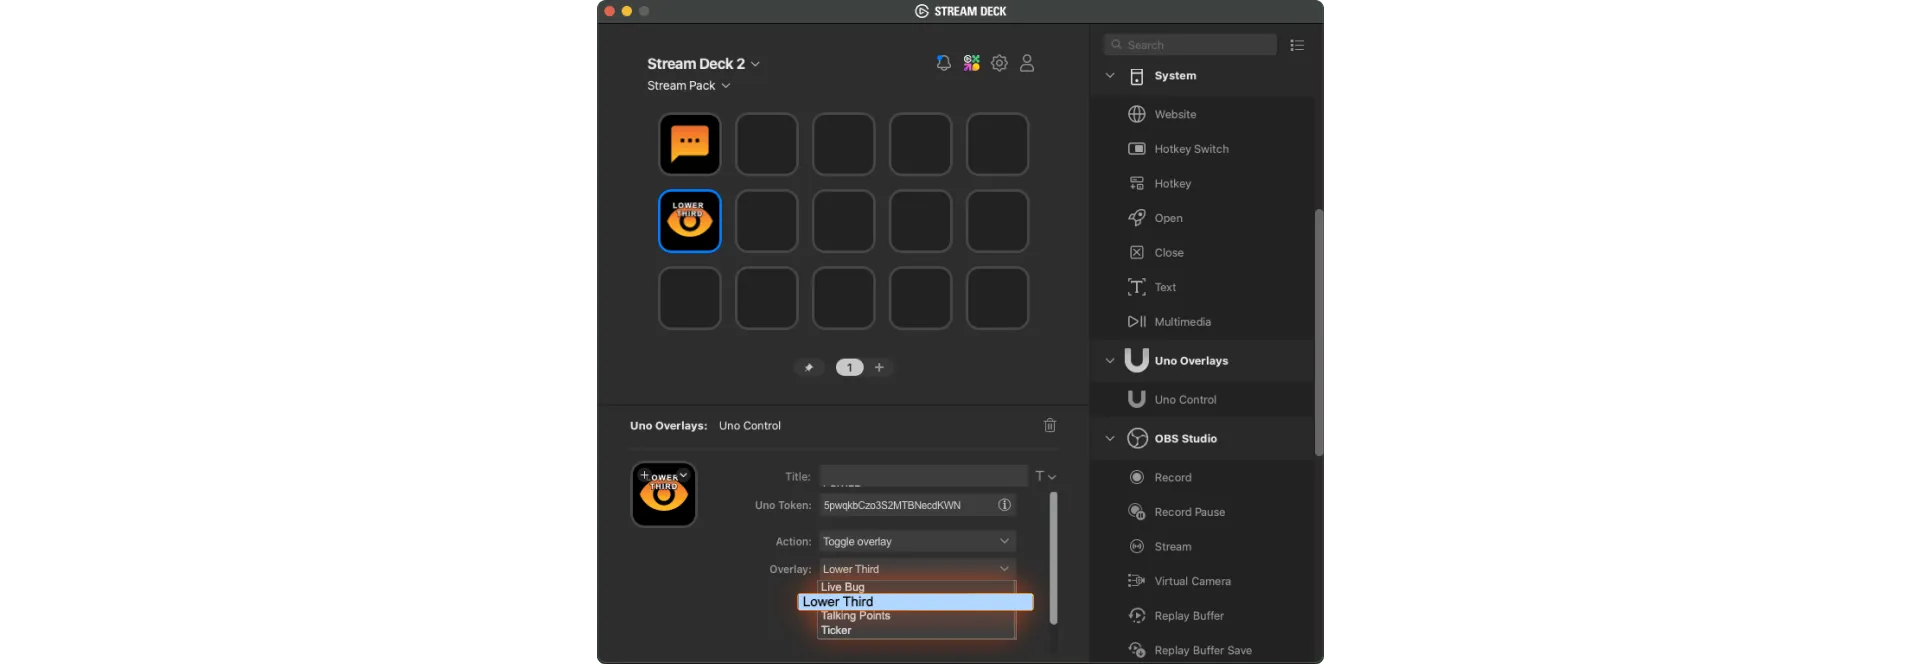Collapse the System category

click(1110, 76)
